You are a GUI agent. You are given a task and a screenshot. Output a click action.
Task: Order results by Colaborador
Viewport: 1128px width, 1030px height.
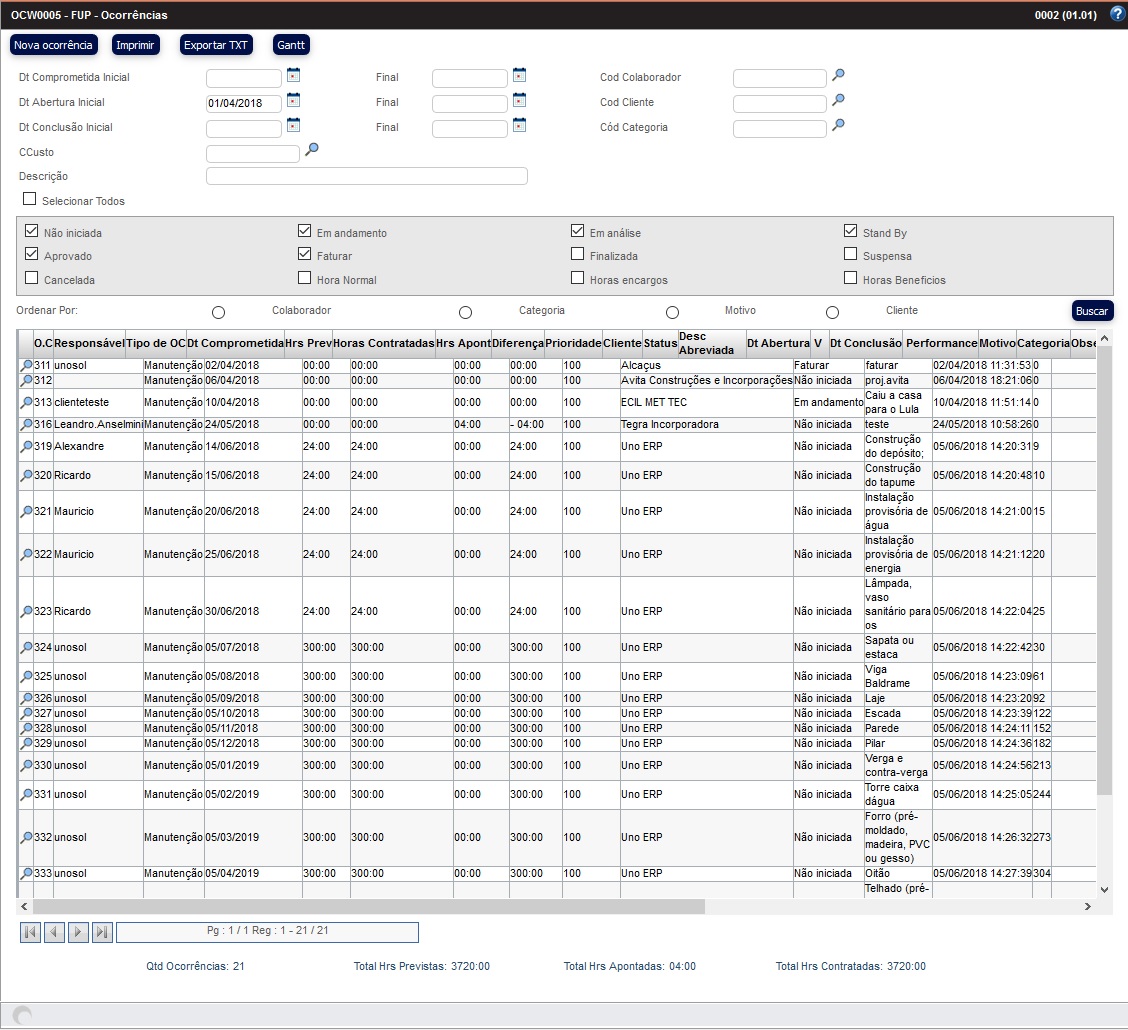tap(218, 313)
